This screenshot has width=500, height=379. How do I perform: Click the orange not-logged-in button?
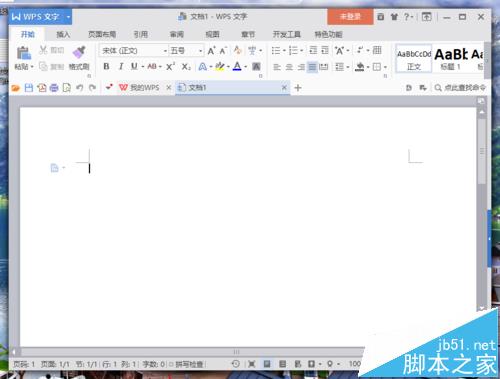coord(350,17)
